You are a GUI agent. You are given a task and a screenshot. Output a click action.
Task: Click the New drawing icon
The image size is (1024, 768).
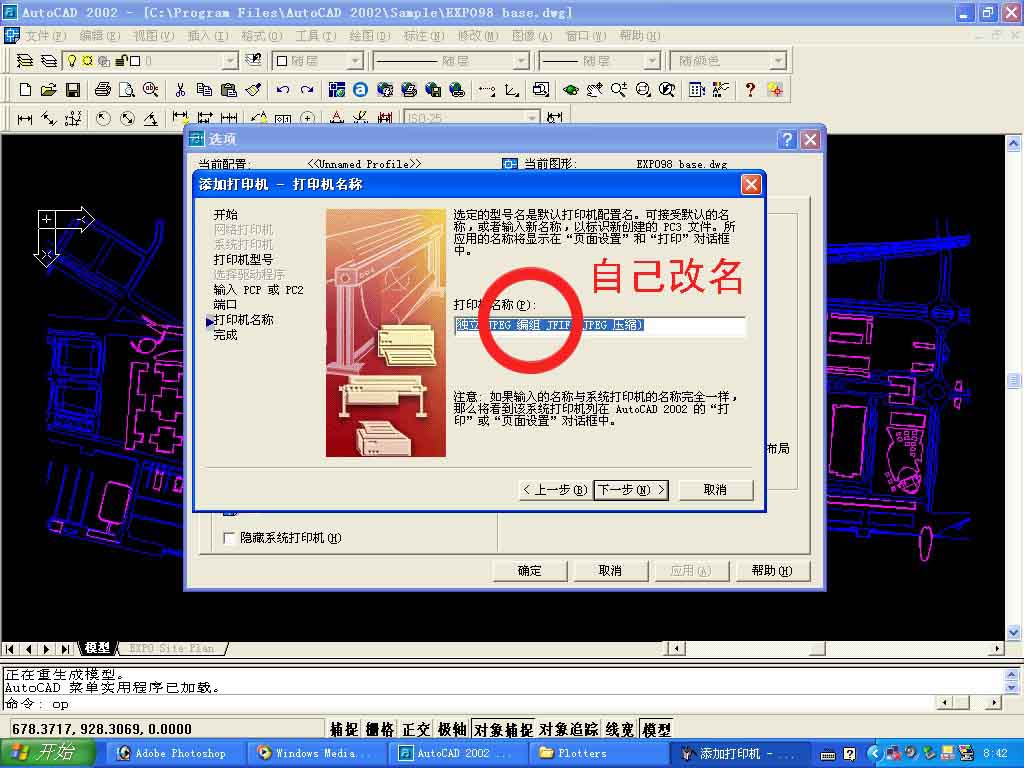pos(25,89)
